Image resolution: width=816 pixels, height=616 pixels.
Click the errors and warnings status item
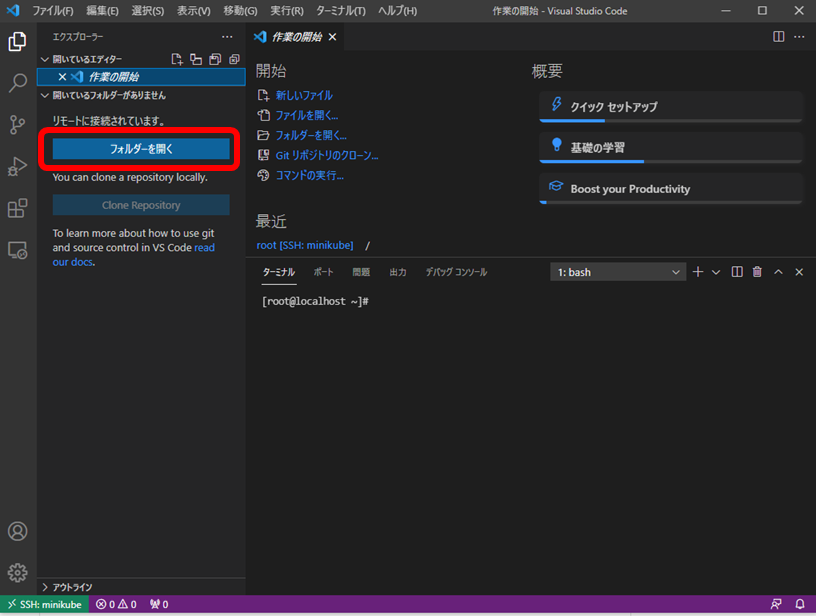click(x=117, y=604)
